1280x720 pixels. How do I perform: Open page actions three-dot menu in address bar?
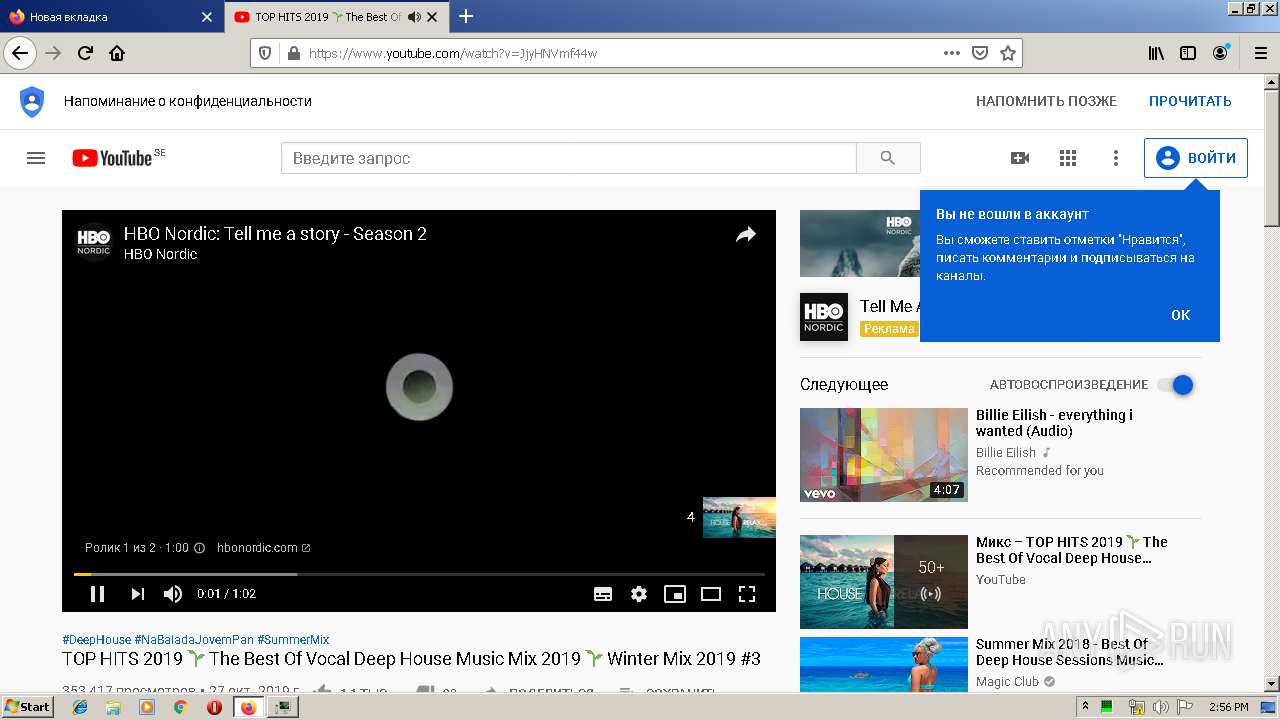(952, 53)
